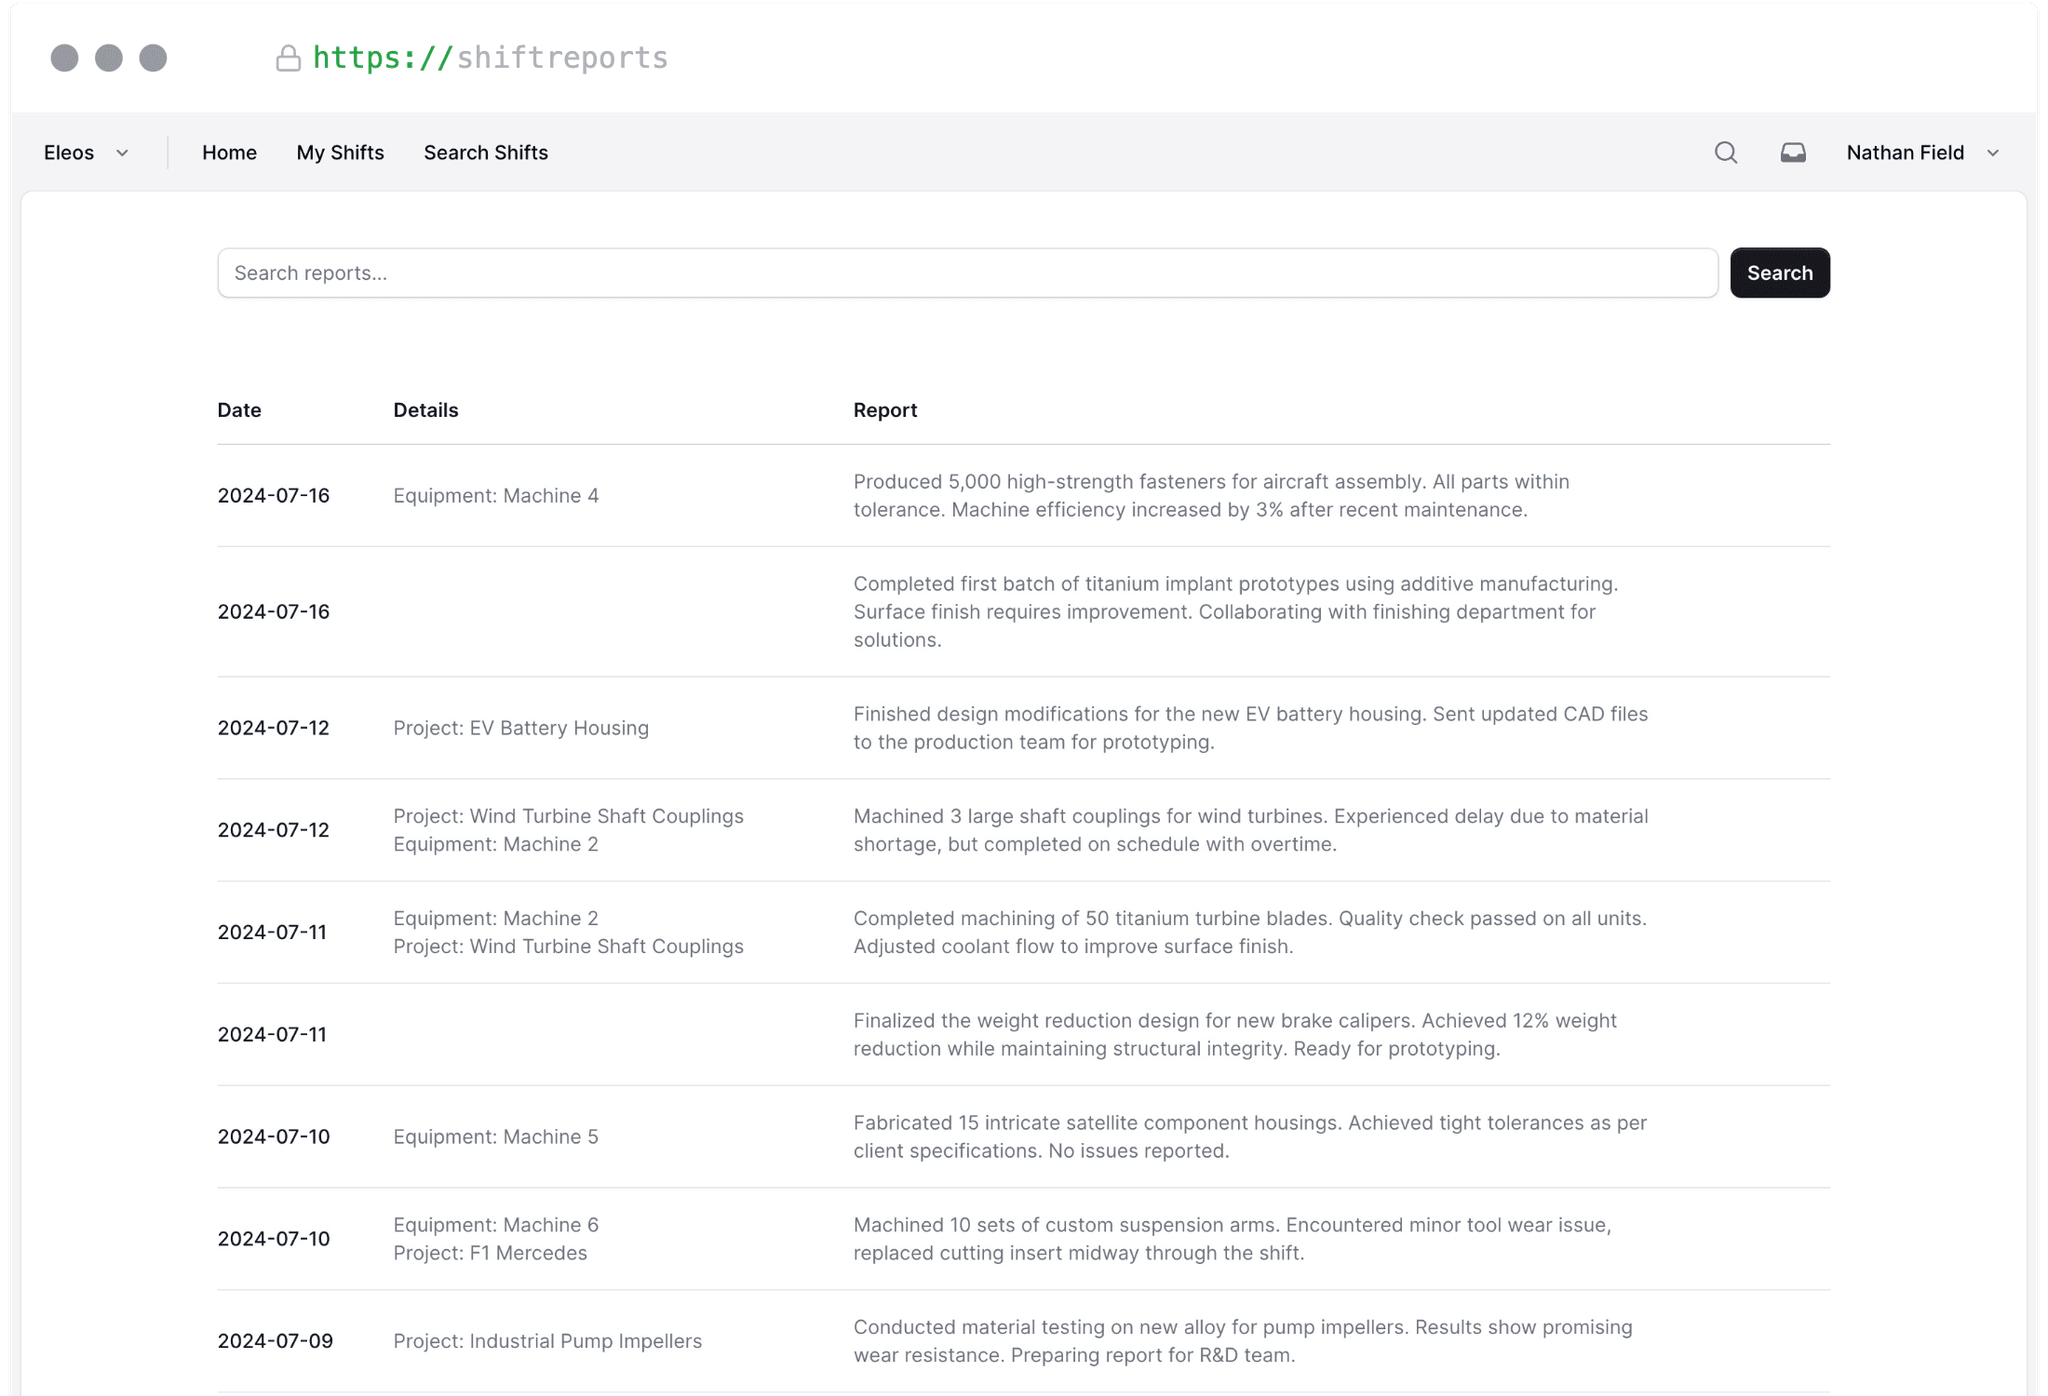Click the green traffic-light window dot
Image resolution: width=2048 pixels, height=1396 pixels.
(x=154, y=57)
